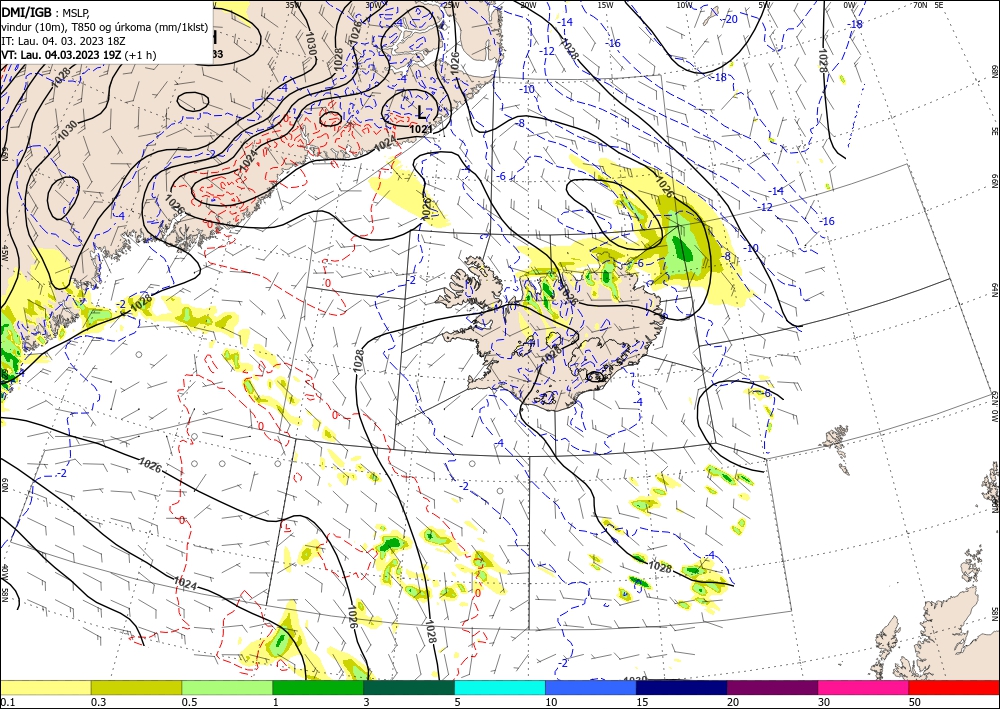This screenshot has width=1000, height=709.
Task: Click the '40W' longitude label on left edge
Action: click(5, 572)
